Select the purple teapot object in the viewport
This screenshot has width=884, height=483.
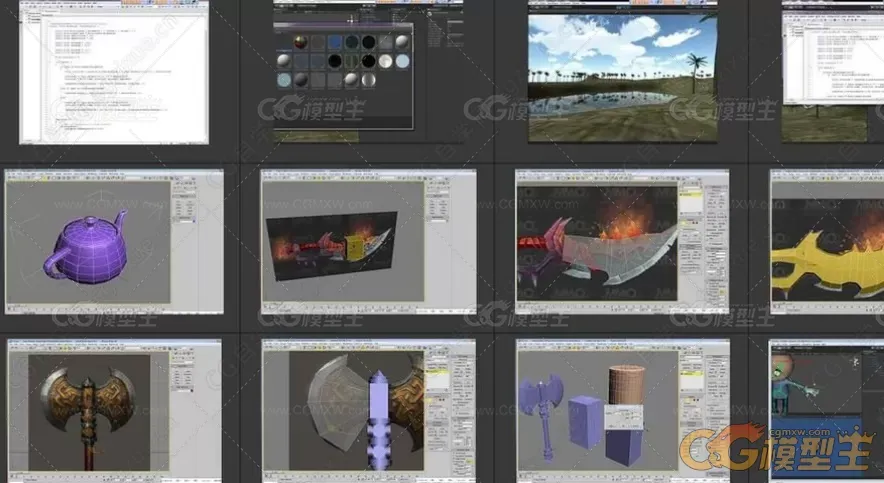pos(86,247)
